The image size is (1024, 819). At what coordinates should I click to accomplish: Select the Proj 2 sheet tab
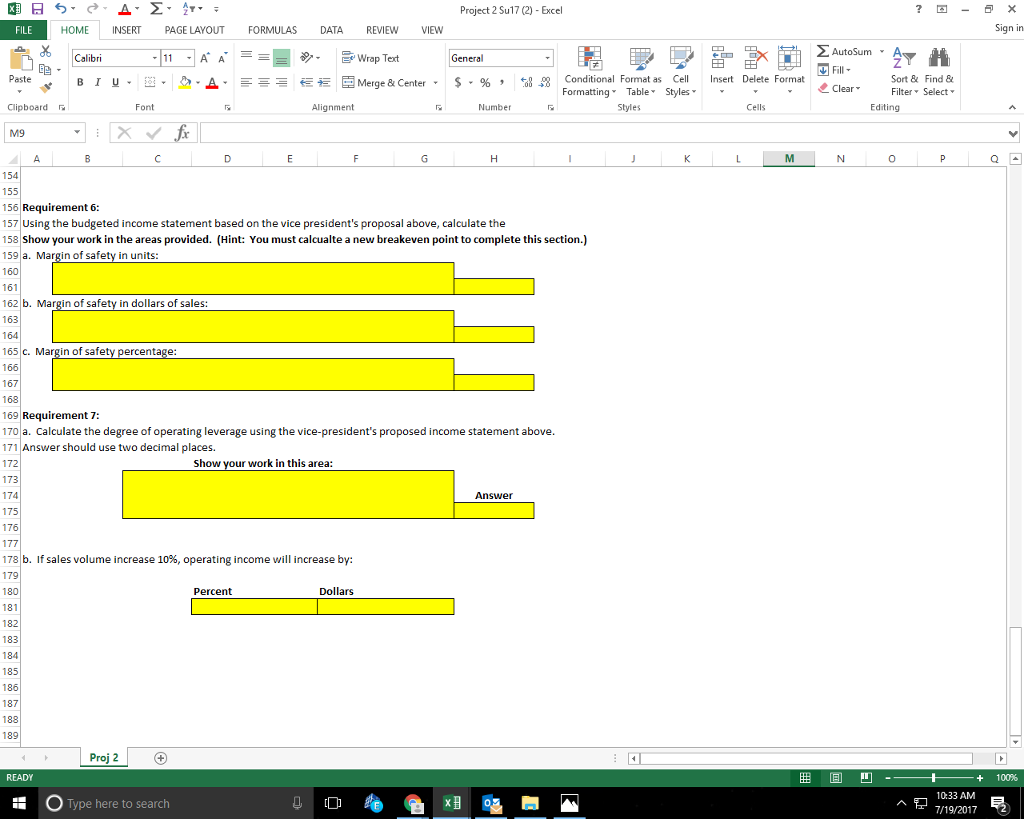point(104,758)
